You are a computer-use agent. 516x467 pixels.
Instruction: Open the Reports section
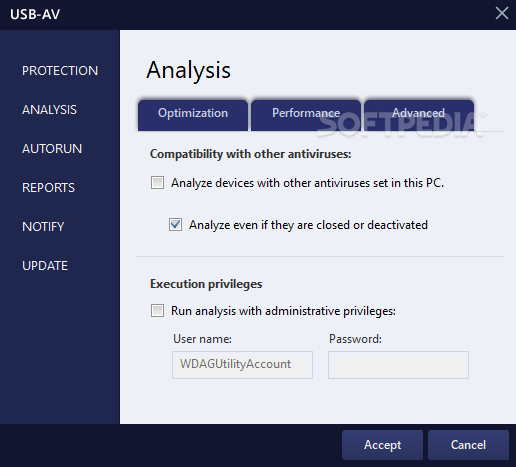pyautogui.click(x=48, y=188)
